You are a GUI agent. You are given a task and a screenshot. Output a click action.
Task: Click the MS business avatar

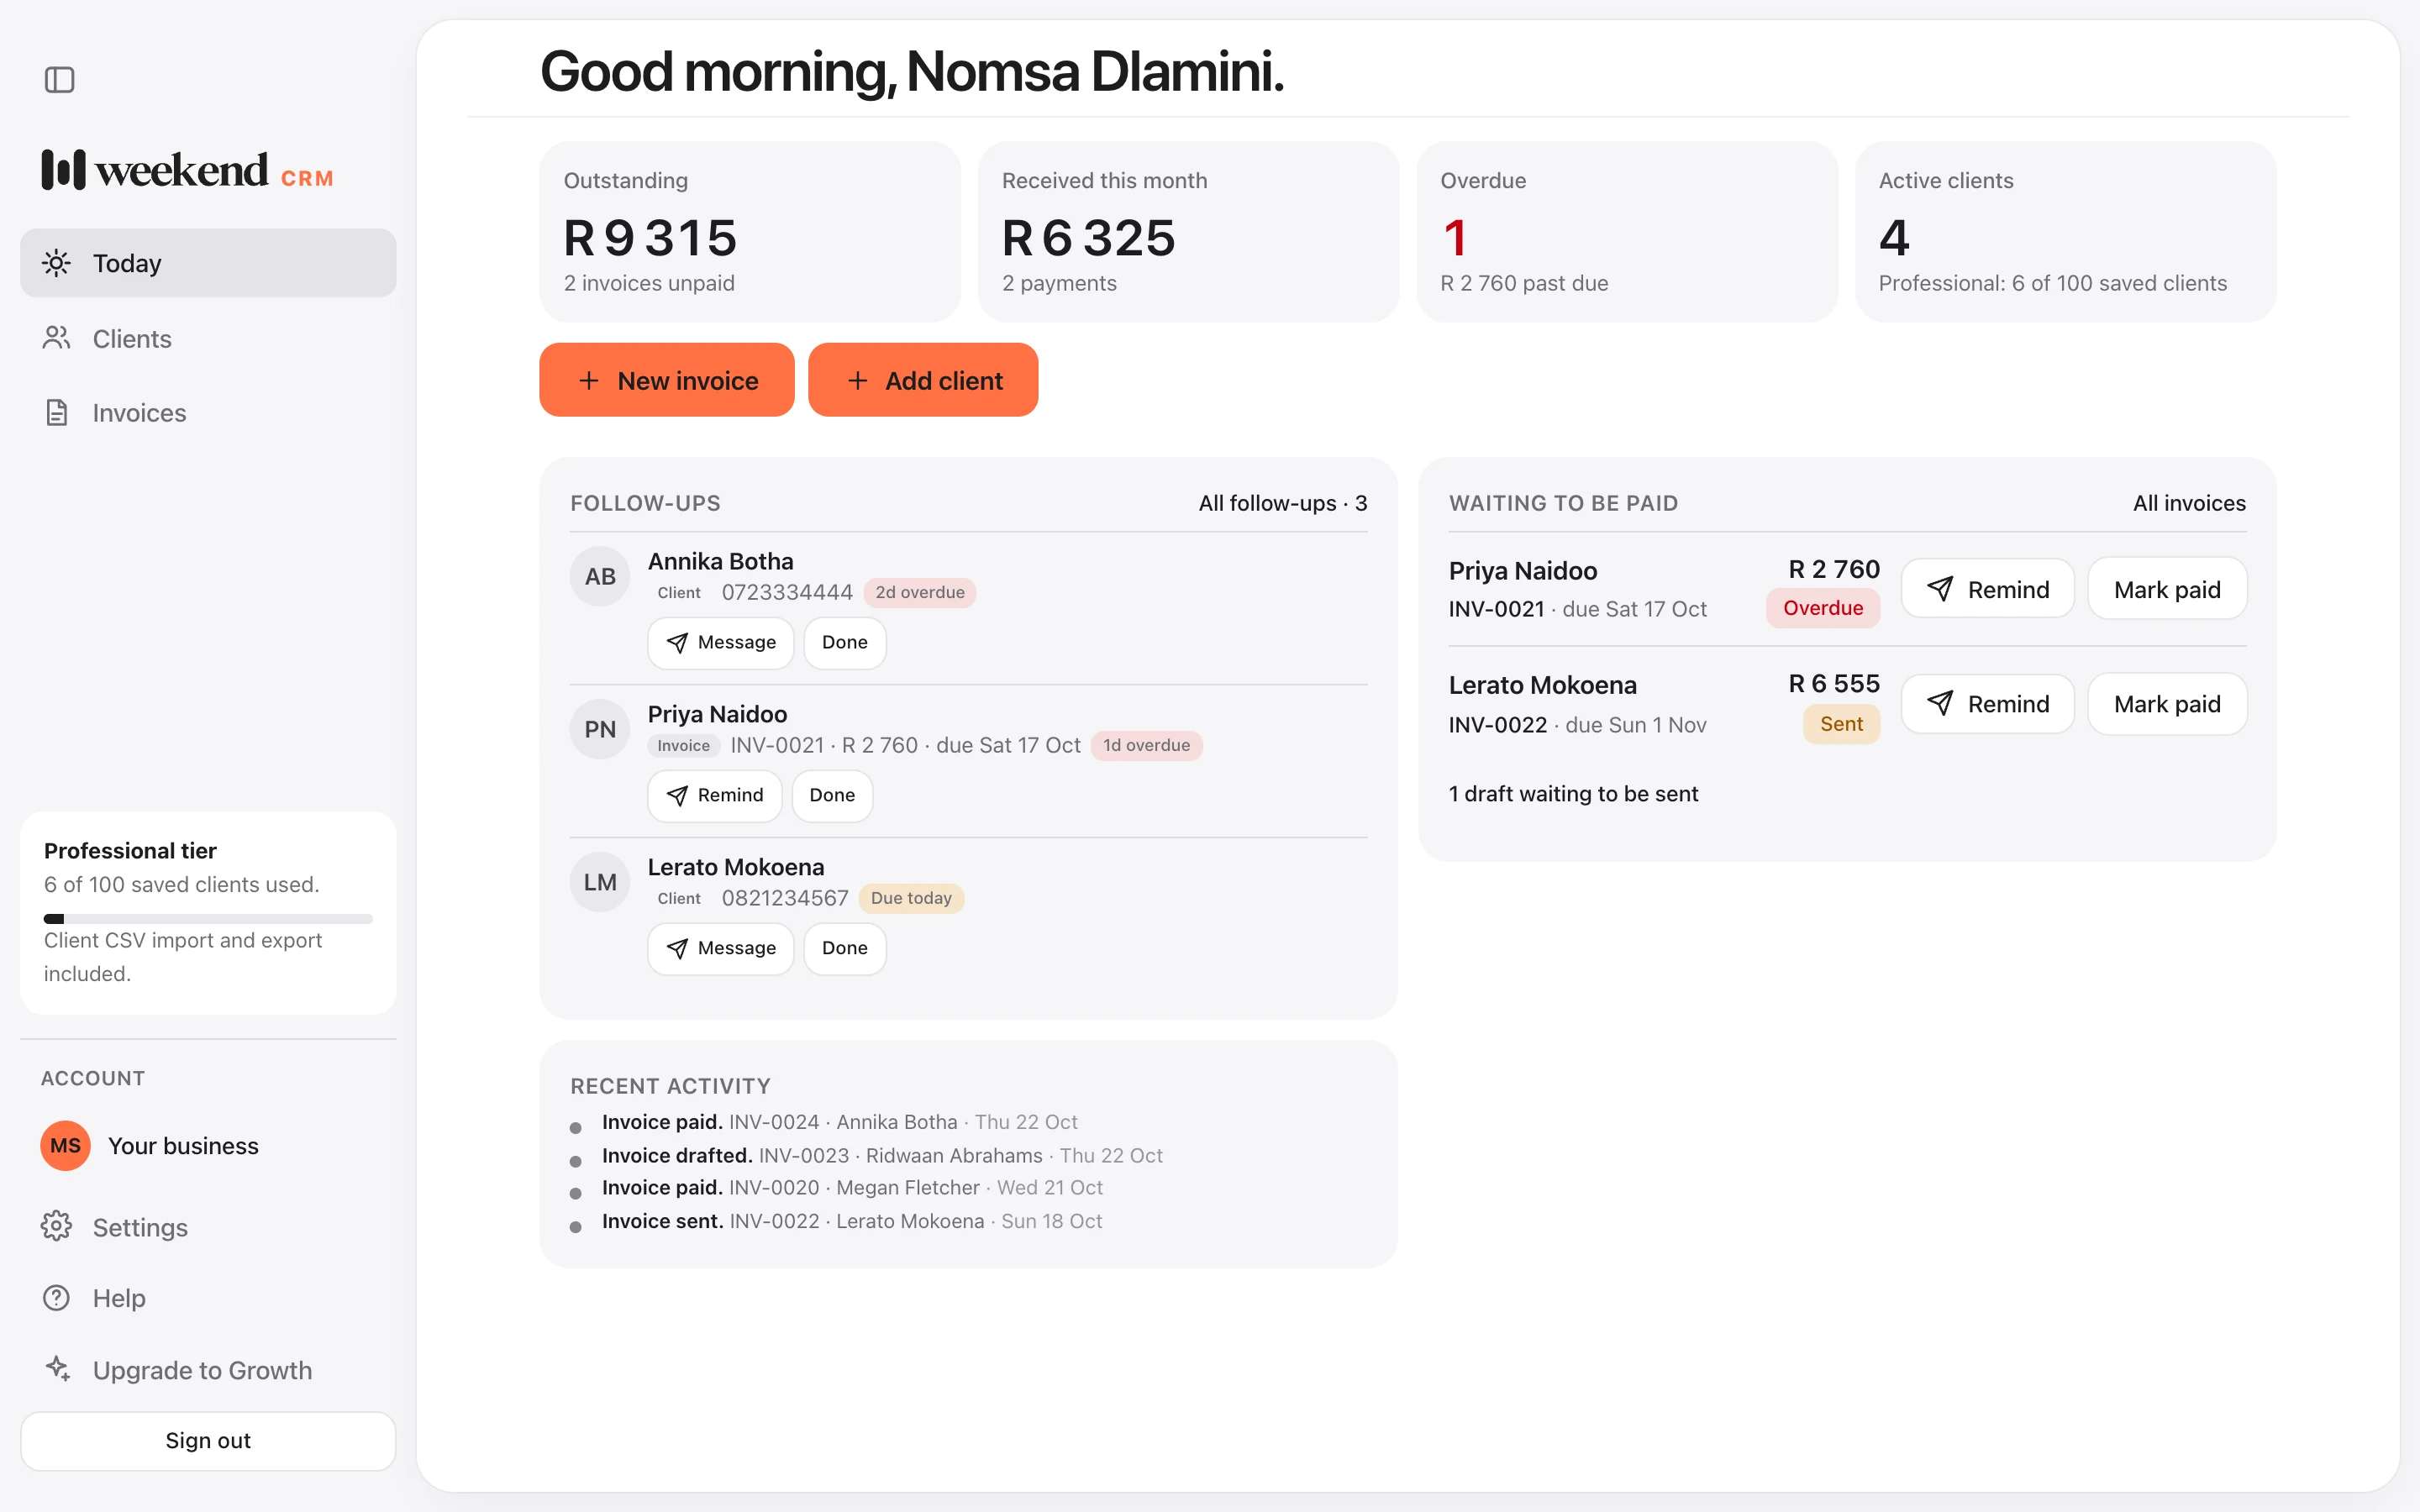65,1145
